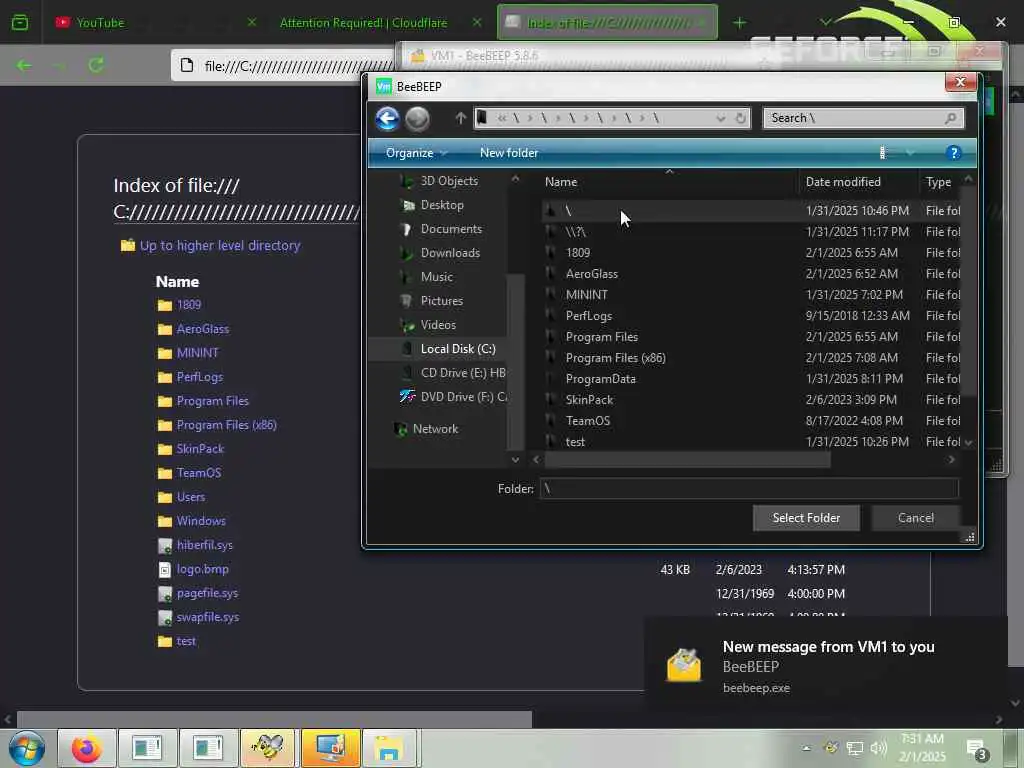Open hiberfil.sys link in browser listing

click(204, 545)
